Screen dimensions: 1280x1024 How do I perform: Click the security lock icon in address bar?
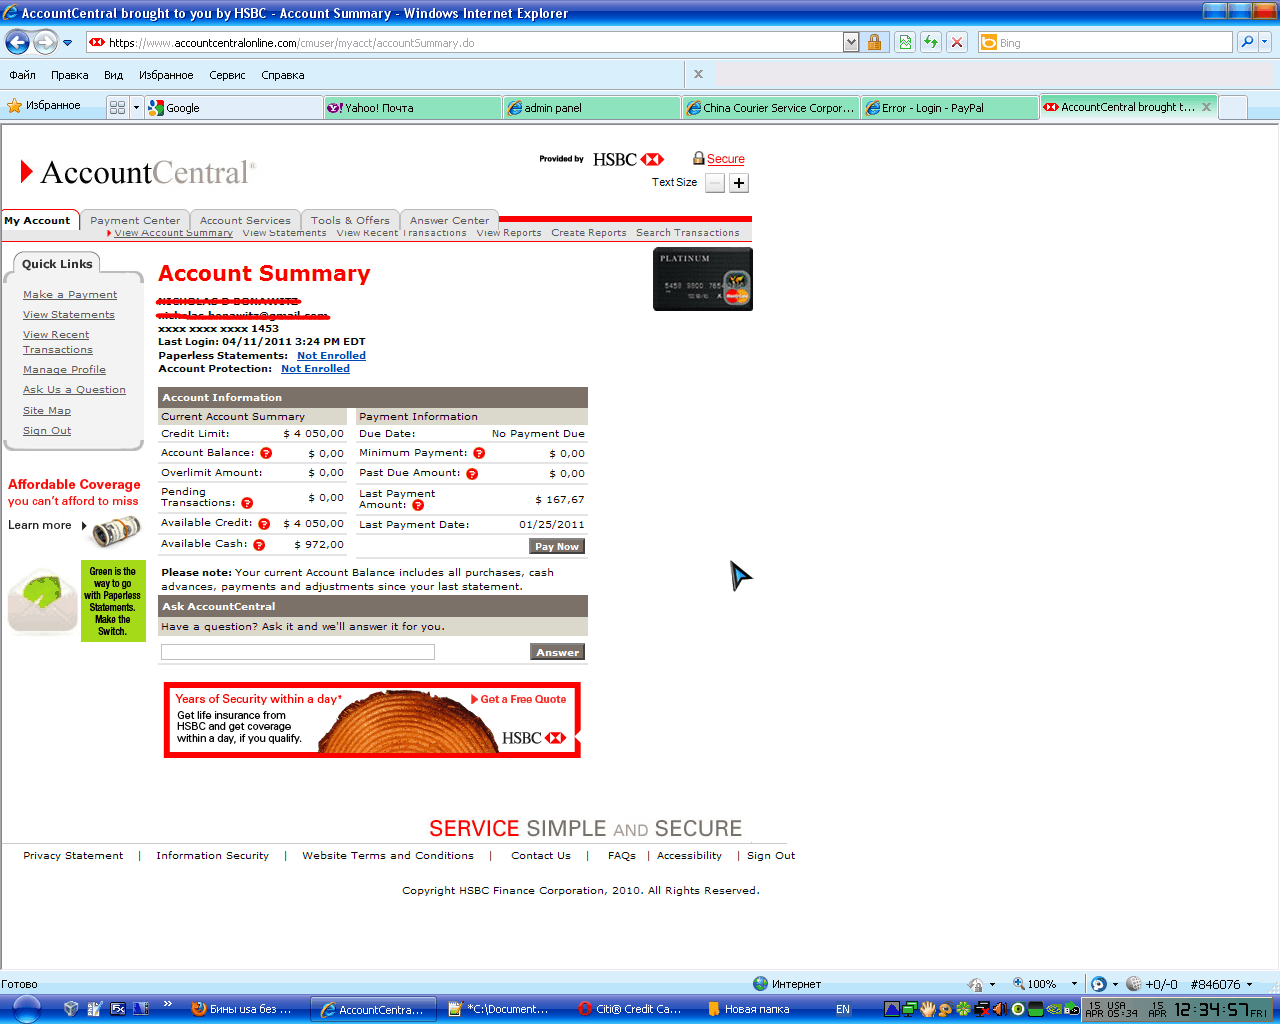click(x=874, y=42)
